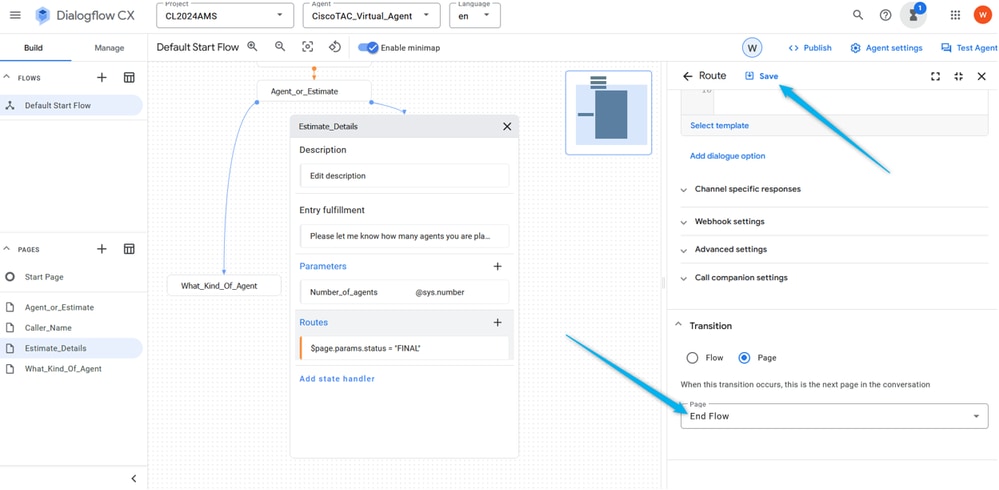Image resolution: width=999 pixels, height=490 pixels.
Task: Open the Google apps grid
Action: pos(955,15)
